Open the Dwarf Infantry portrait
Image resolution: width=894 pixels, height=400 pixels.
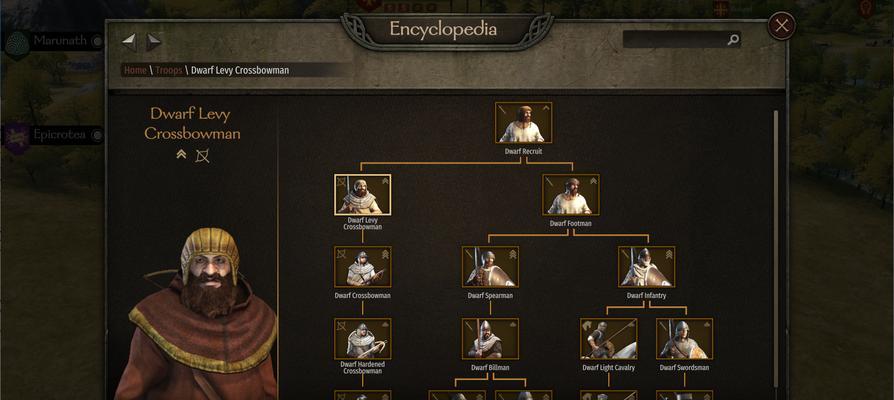pos(647,267)
